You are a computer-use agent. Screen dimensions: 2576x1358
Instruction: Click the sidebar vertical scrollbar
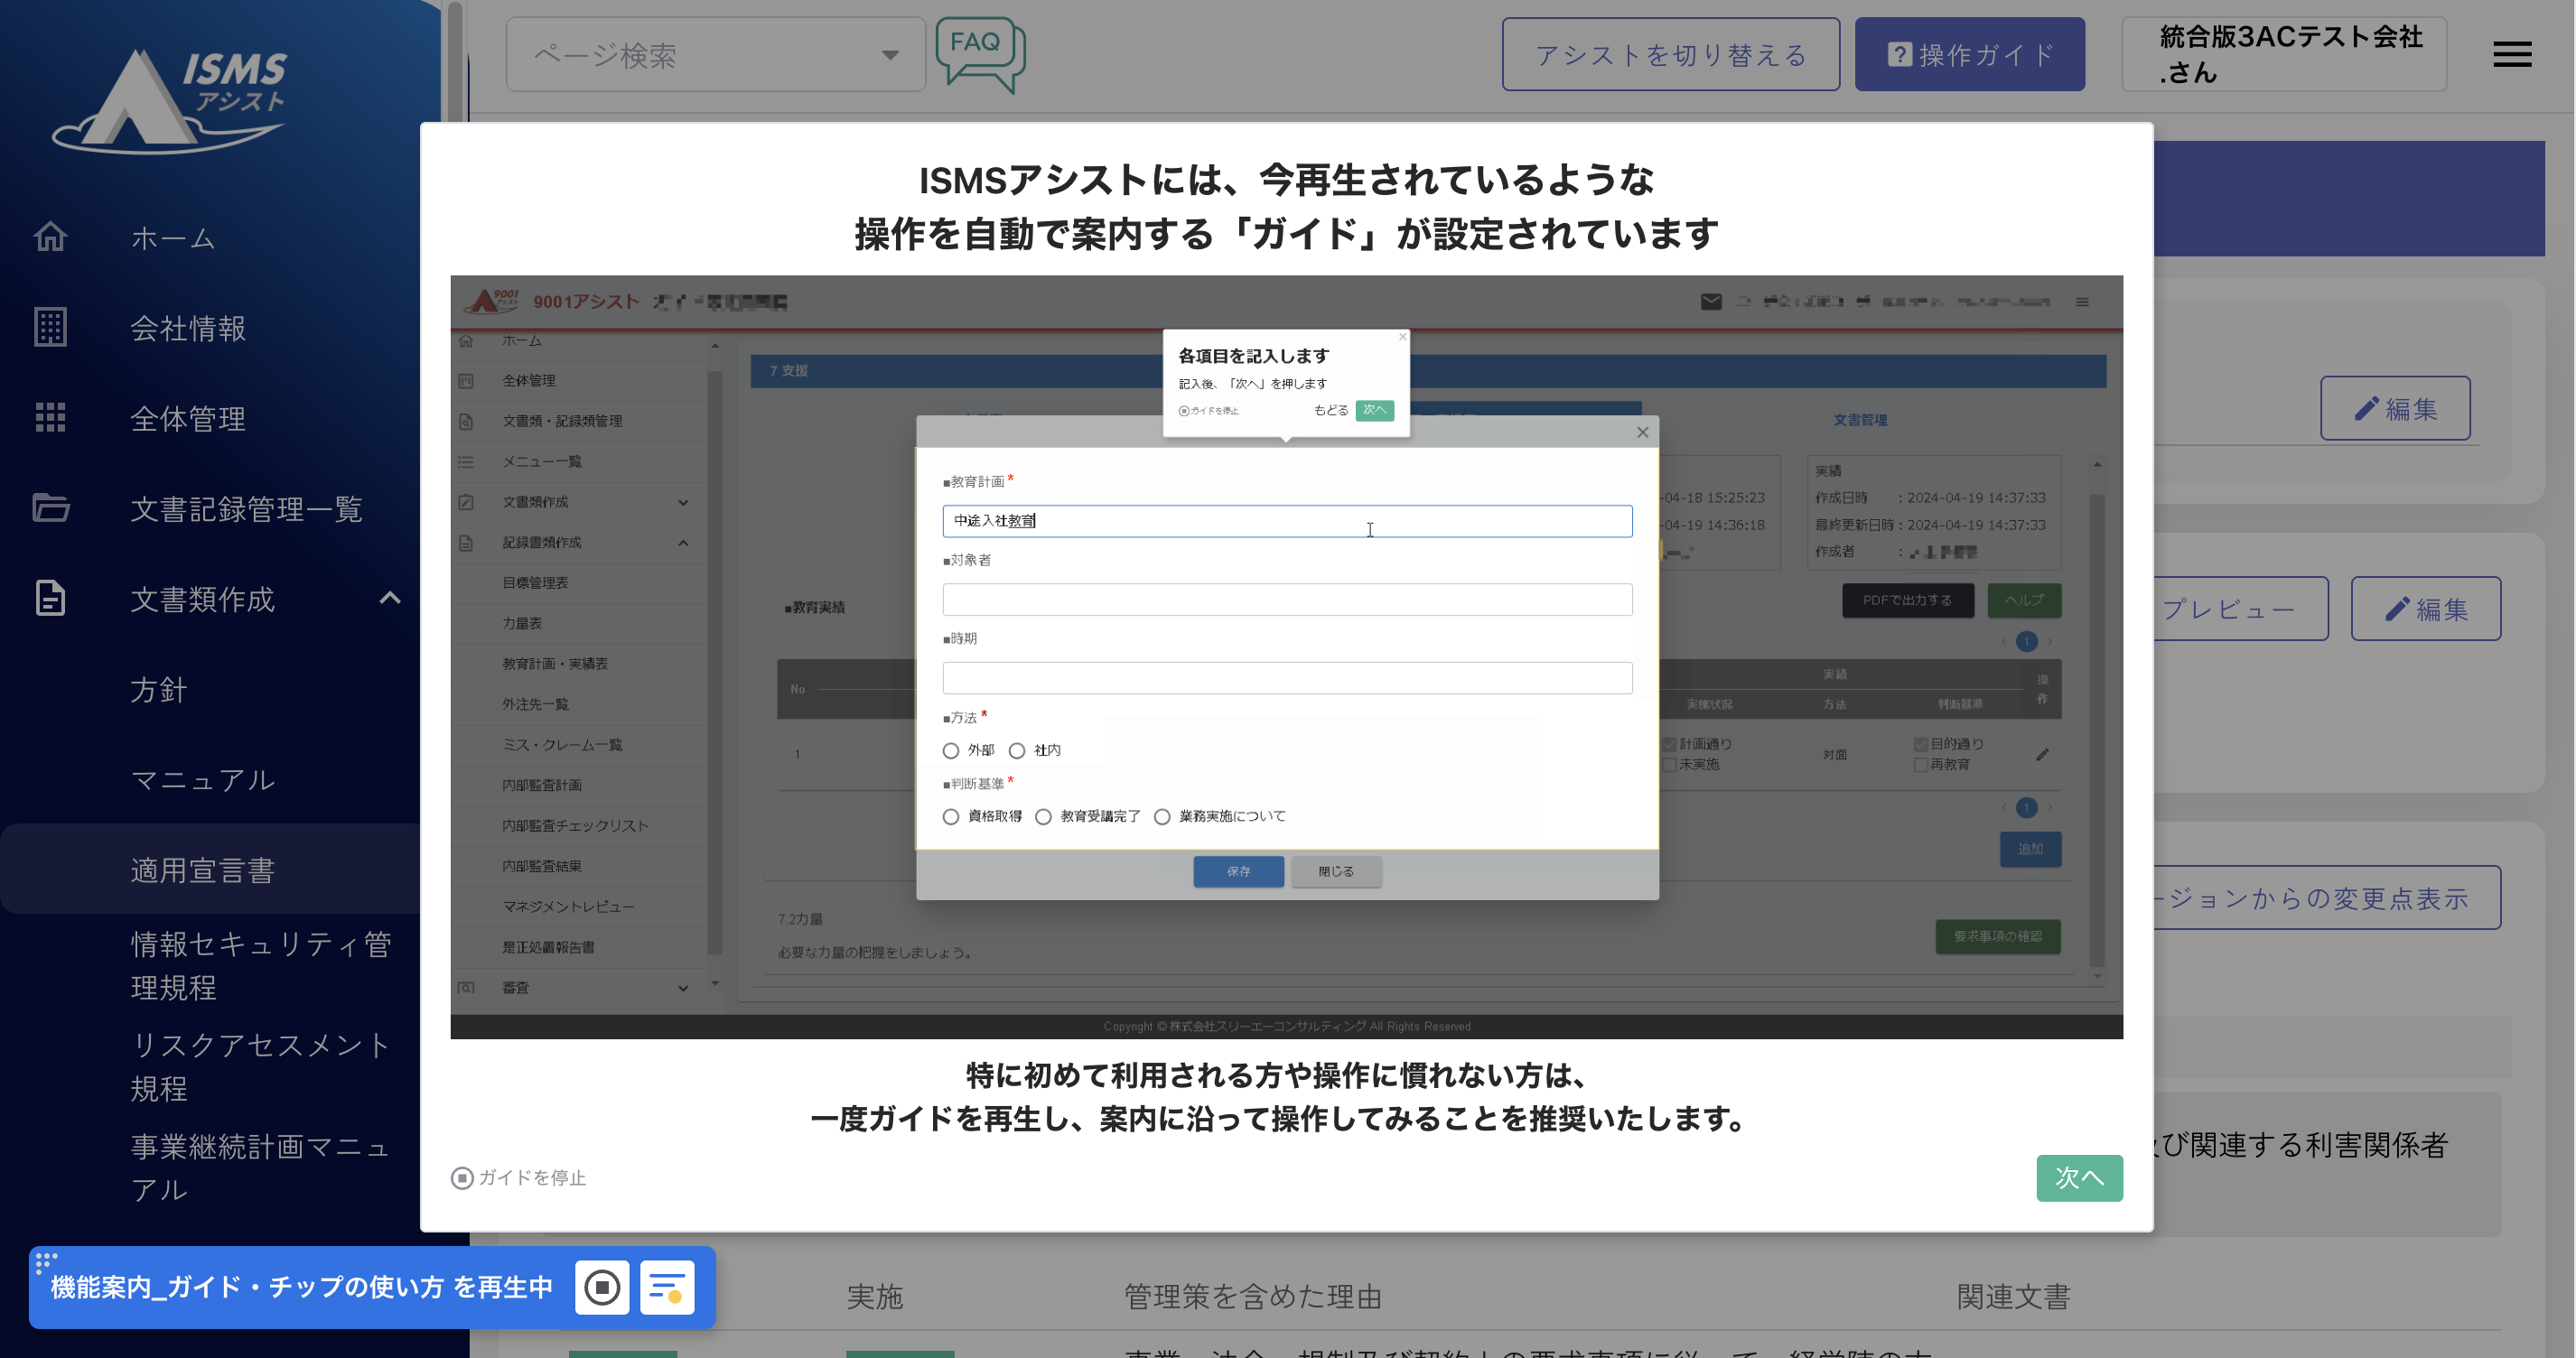pyautogui.click(x=455, y=60)
